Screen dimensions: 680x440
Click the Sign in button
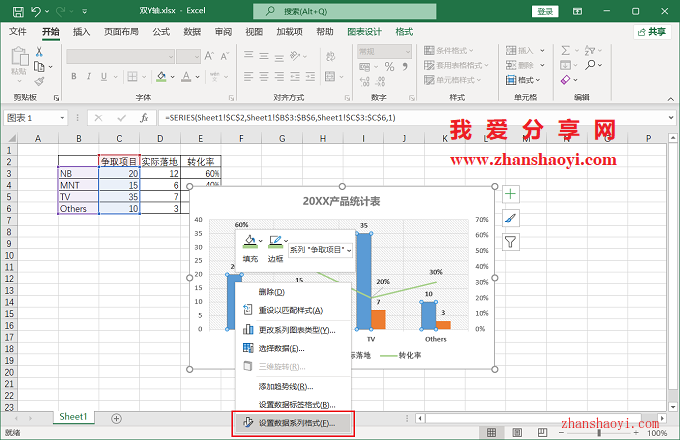[x=545, y=11]
